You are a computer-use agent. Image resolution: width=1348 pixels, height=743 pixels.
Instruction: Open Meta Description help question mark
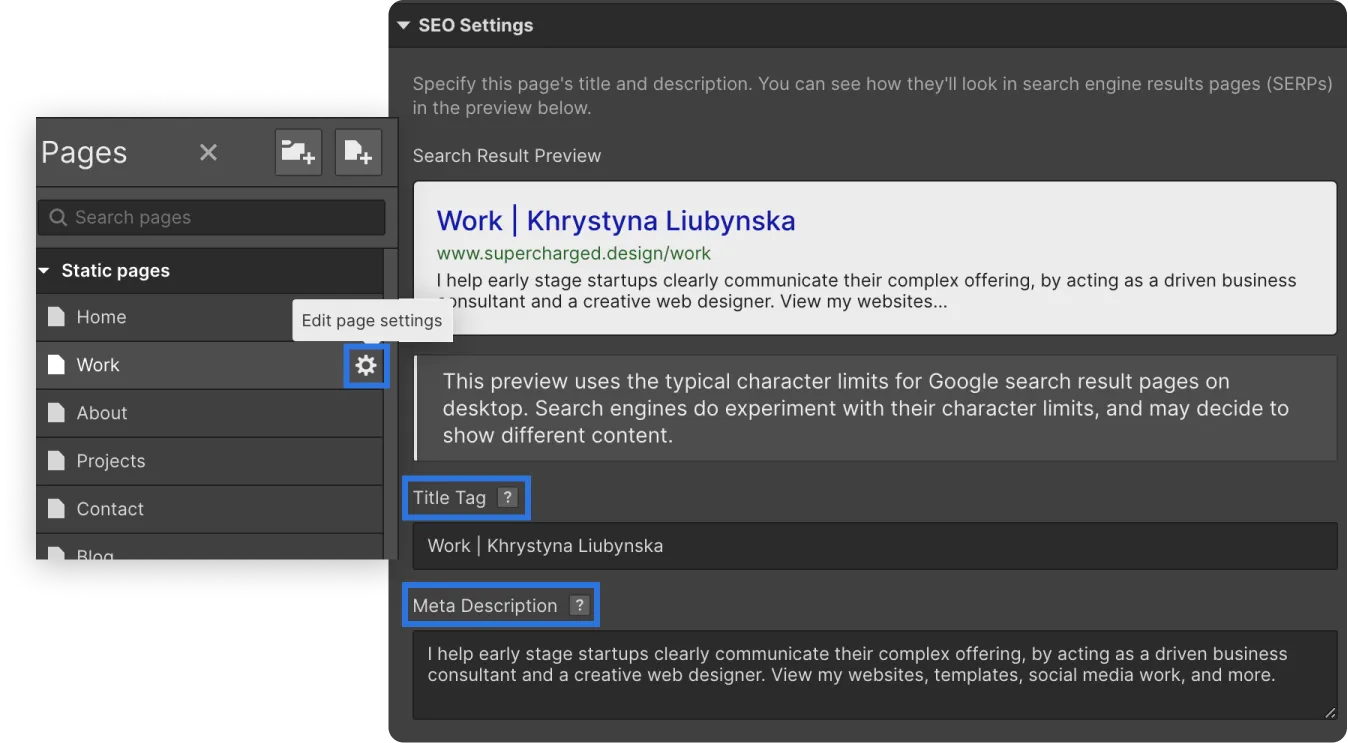click(x=579, y=605)
